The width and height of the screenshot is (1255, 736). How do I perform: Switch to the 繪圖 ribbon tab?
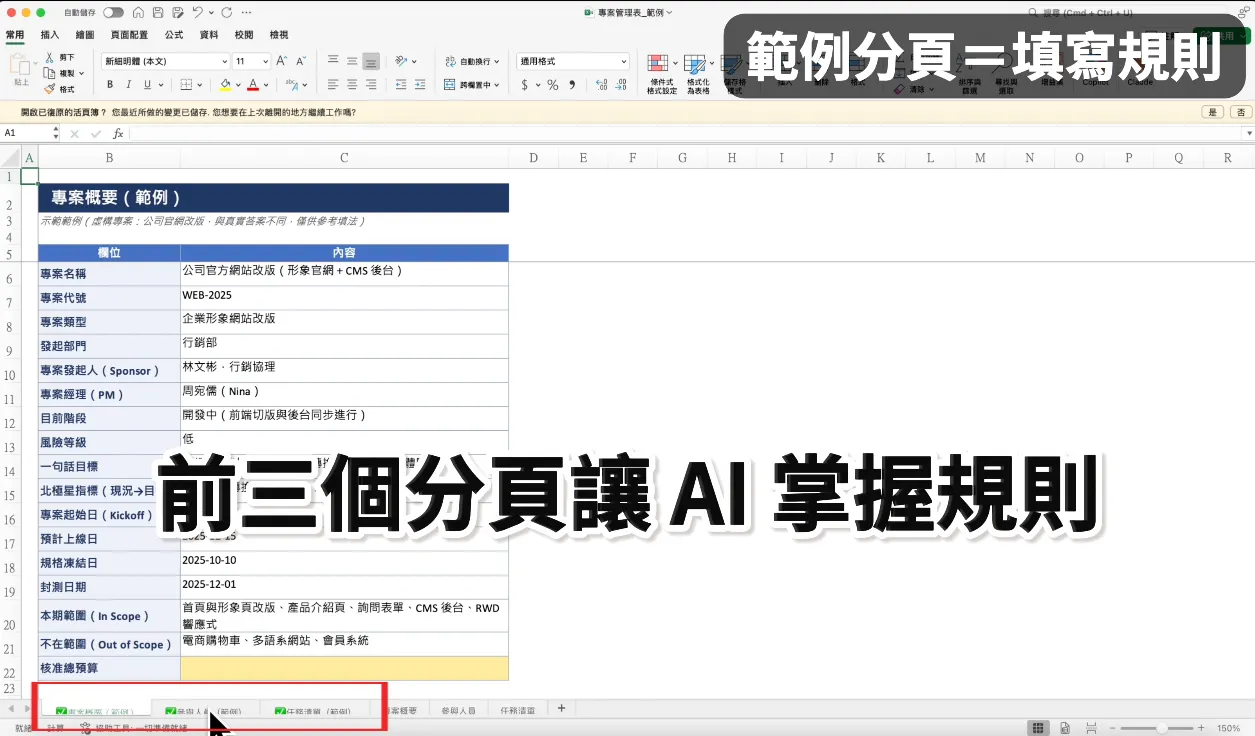(x=85, y=34)
